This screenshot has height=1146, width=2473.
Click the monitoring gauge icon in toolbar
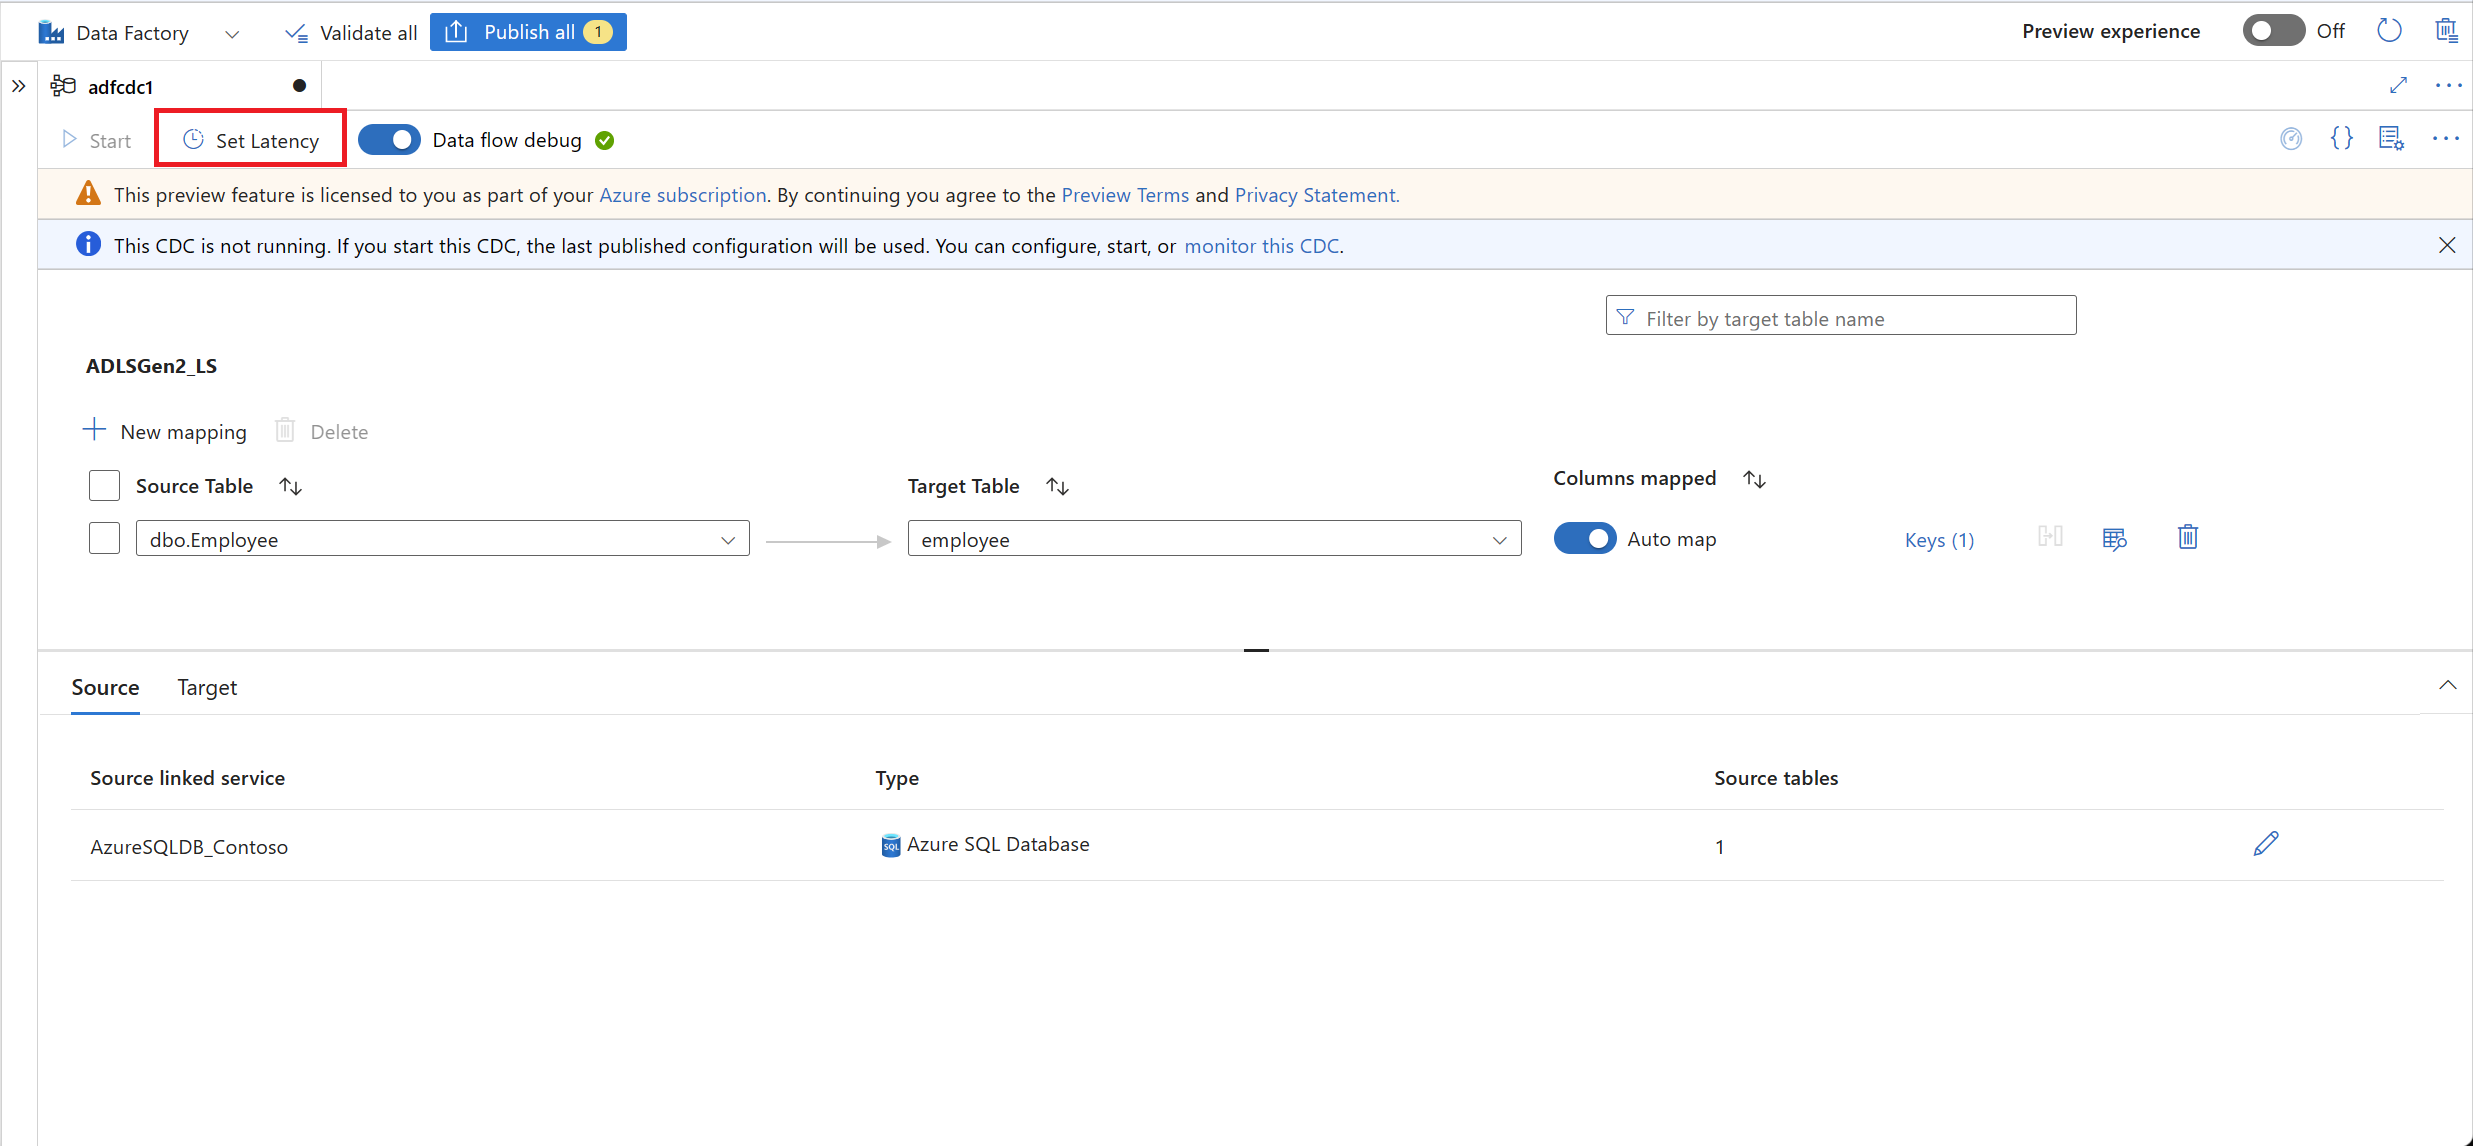point(2291,139)
